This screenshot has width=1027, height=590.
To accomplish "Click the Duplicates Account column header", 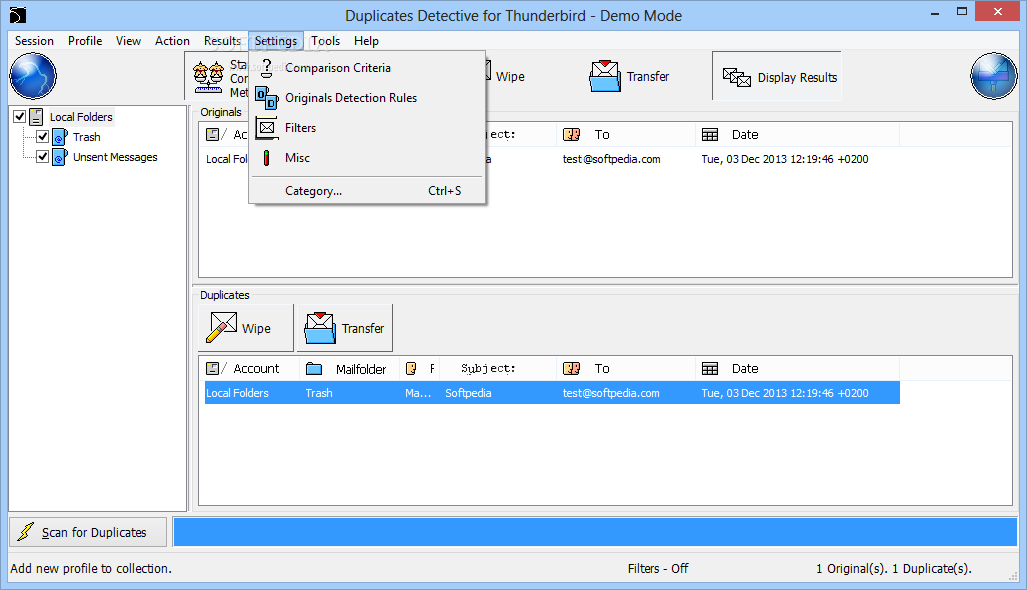I will [250, 369].
